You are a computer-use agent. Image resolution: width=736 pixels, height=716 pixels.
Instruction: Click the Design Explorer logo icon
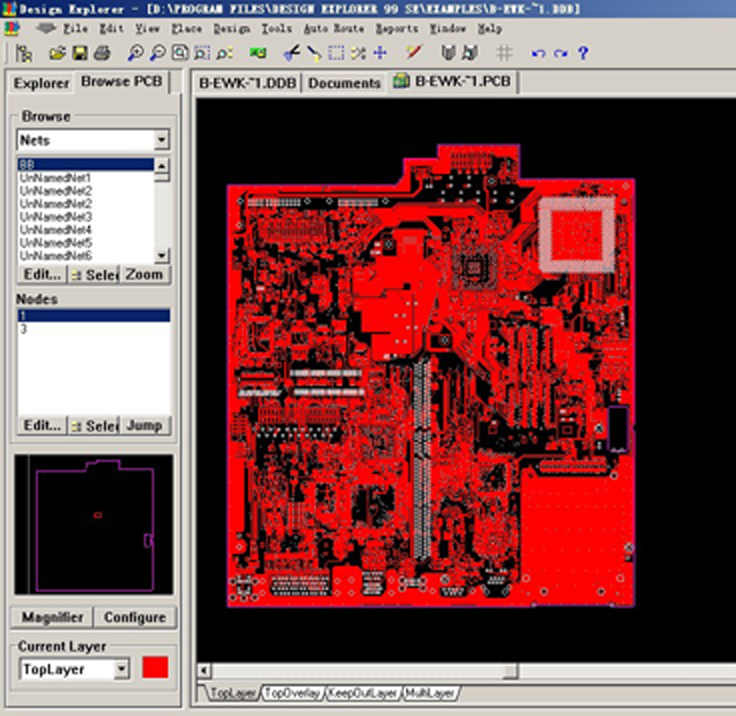[x=12, y=29]
